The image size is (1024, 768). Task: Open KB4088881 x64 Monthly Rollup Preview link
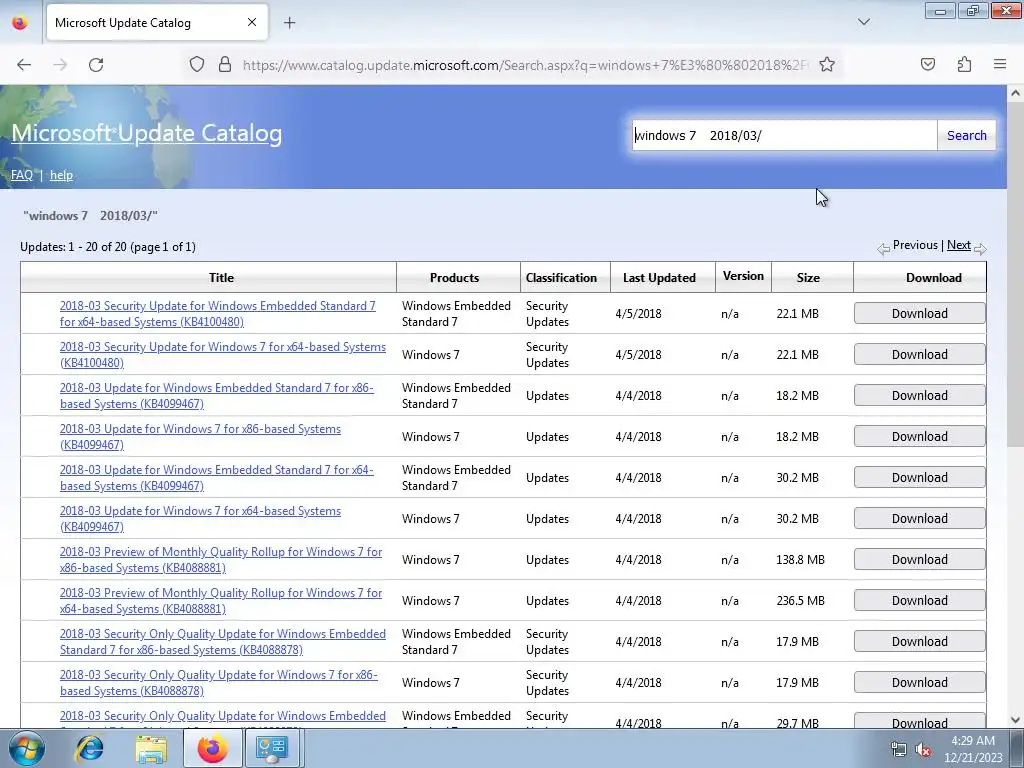221,601
